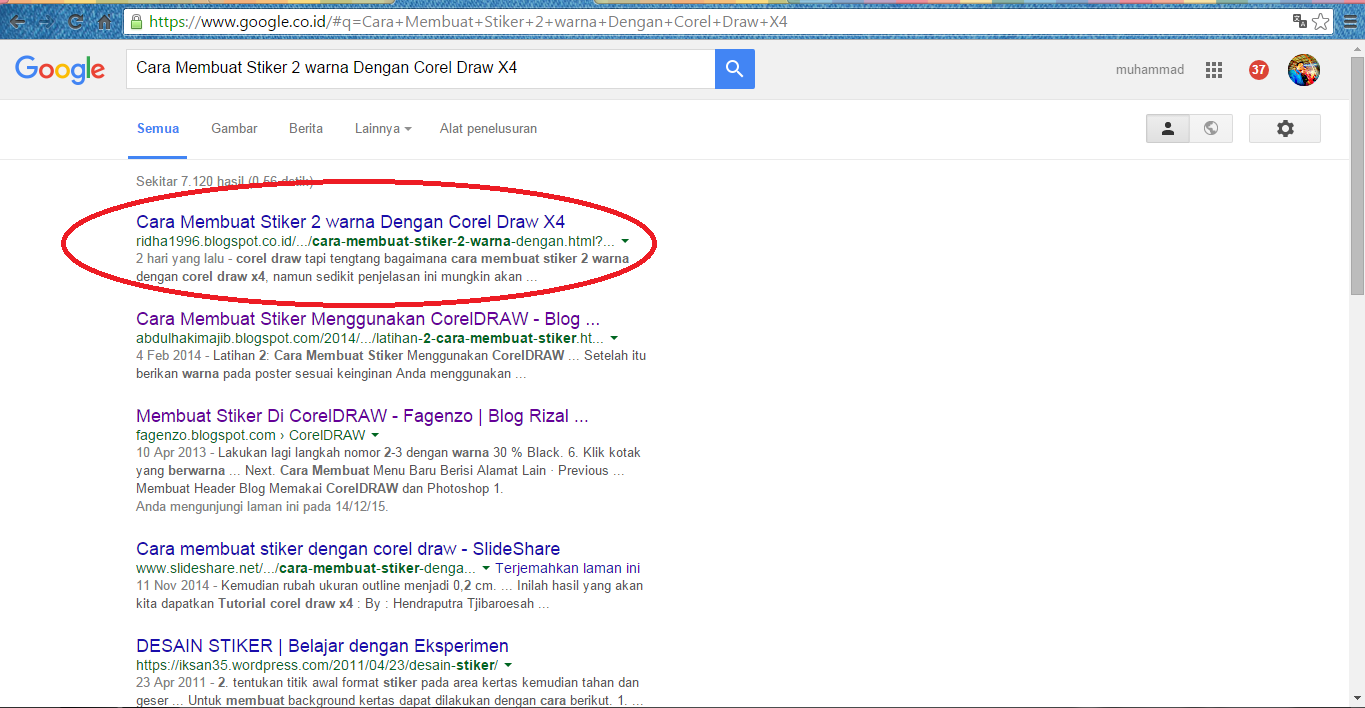The image size is (1365, 708).
Task: Bookmark this page with the star icon
Action: (1321, 21)
